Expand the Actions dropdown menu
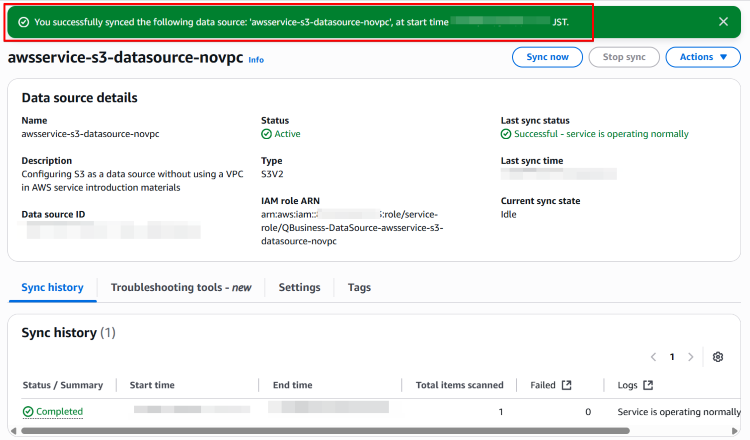The image size is (750, 440). pos(702,57)
